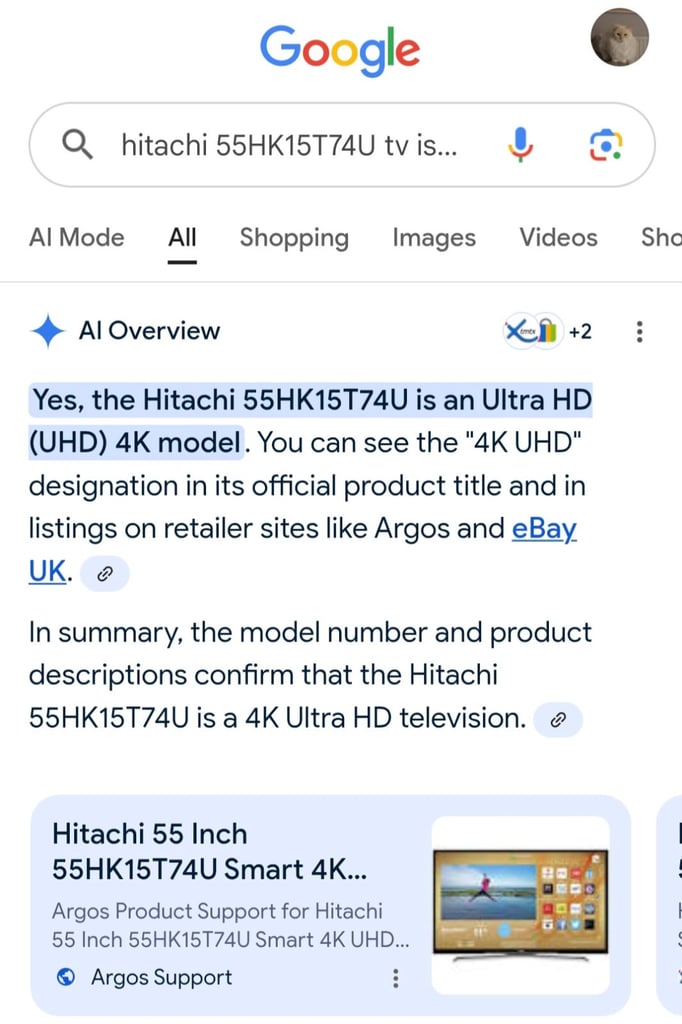The height and width of the screenshot is (1024, 682).
Task: Open Hitachi 55 Inch 55HK15T74U Smart 4K card
Action: [x=331, y=904]
